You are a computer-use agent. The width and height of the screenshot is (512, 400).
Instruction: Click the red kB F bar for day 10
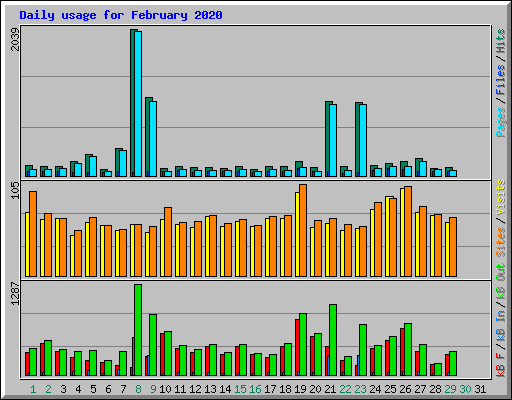click(162, 354)
